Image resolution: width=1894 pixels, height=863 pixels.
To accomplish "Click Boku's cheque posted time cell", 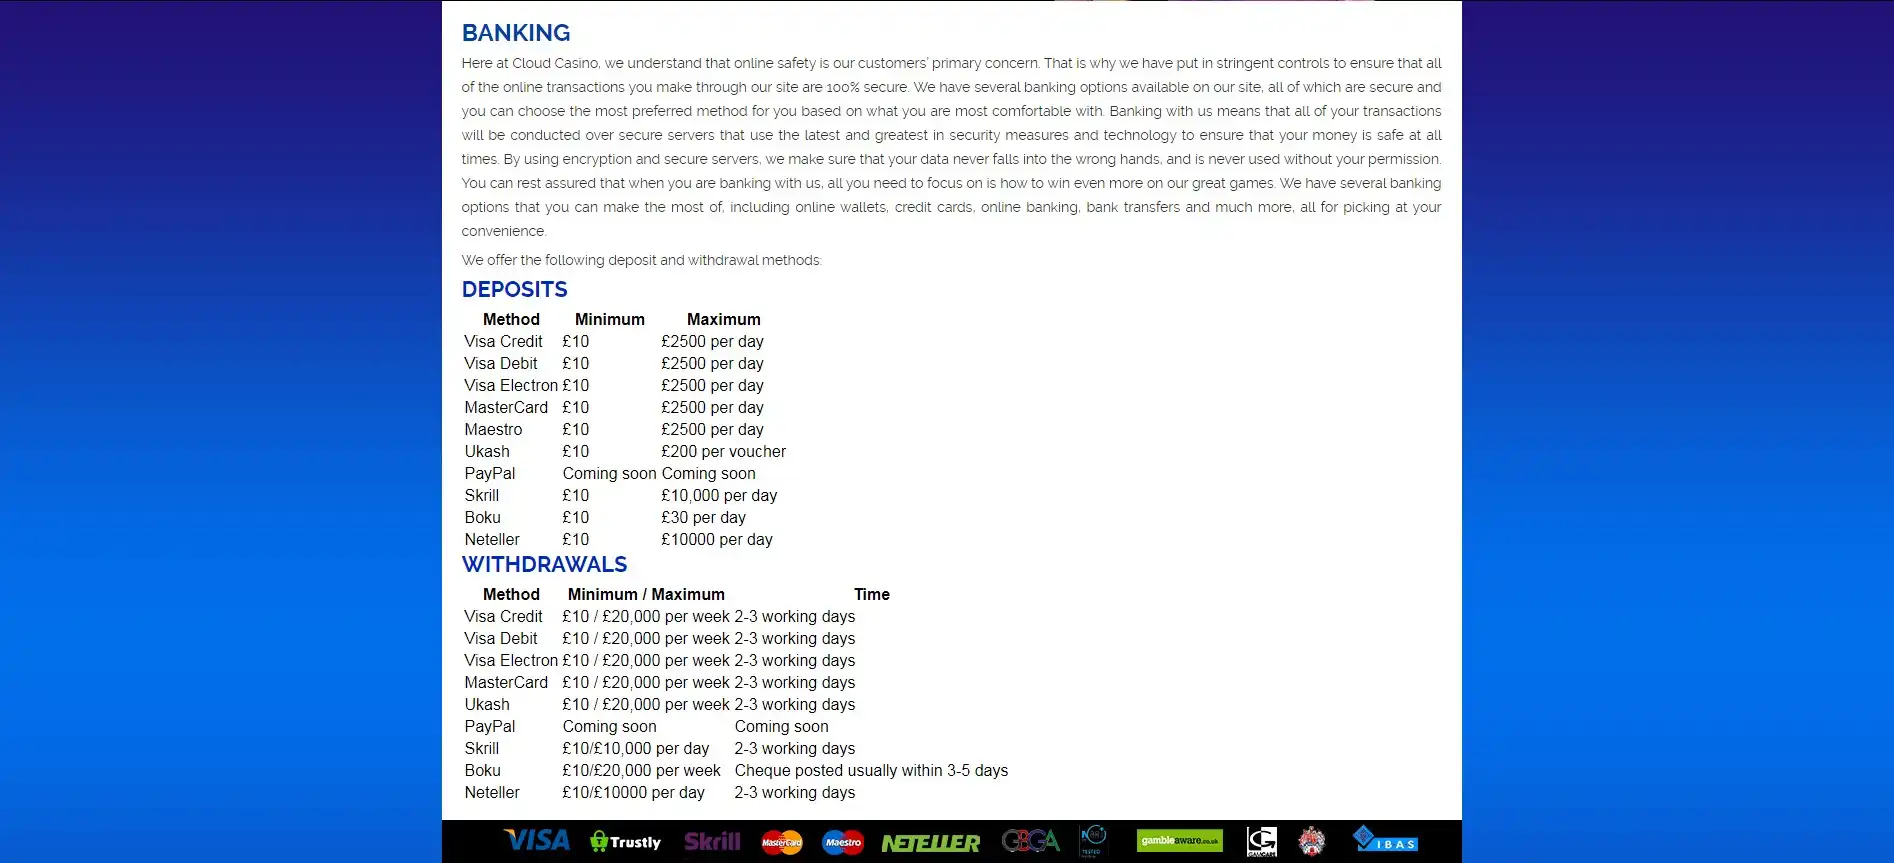I will [871, 771].
